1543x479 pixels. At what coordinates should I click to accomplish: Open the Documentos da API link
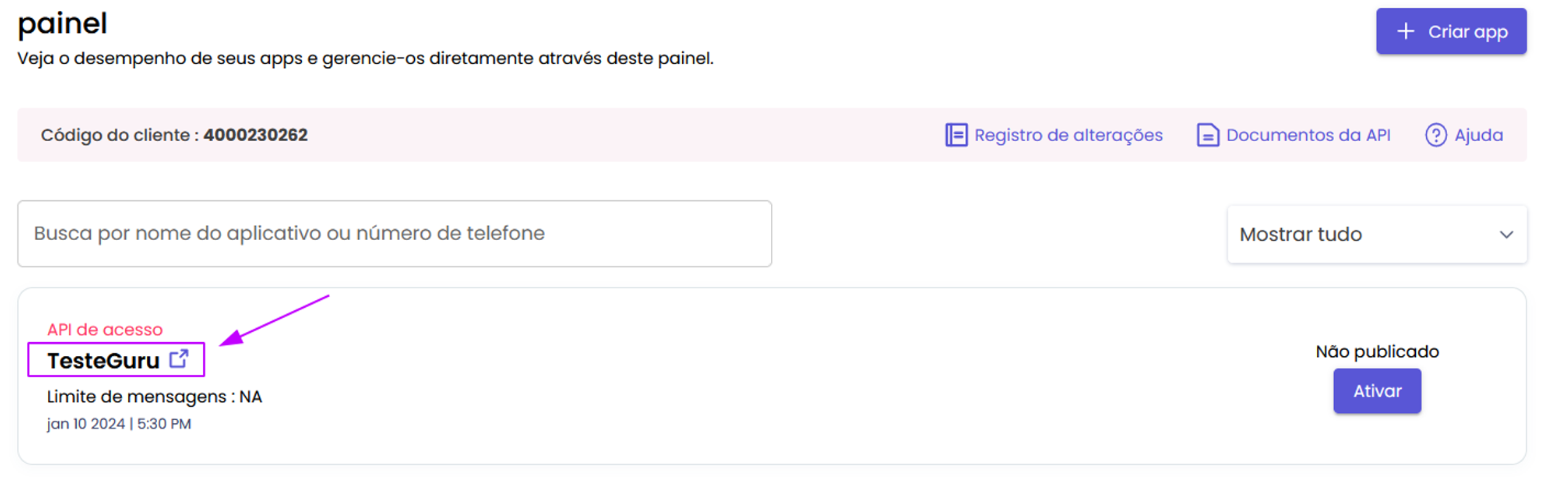tap(1294, 135)
